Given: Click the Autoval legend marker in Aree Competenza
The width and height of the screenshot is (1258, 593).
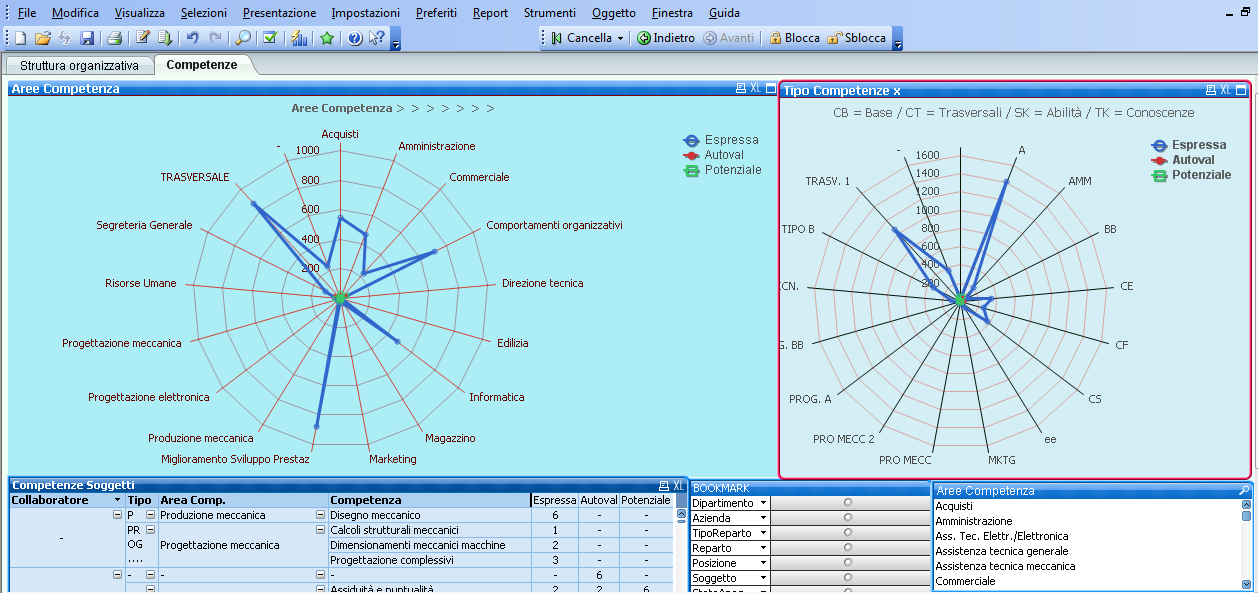Looking at the screenshot, I should (x=690, y=155).
